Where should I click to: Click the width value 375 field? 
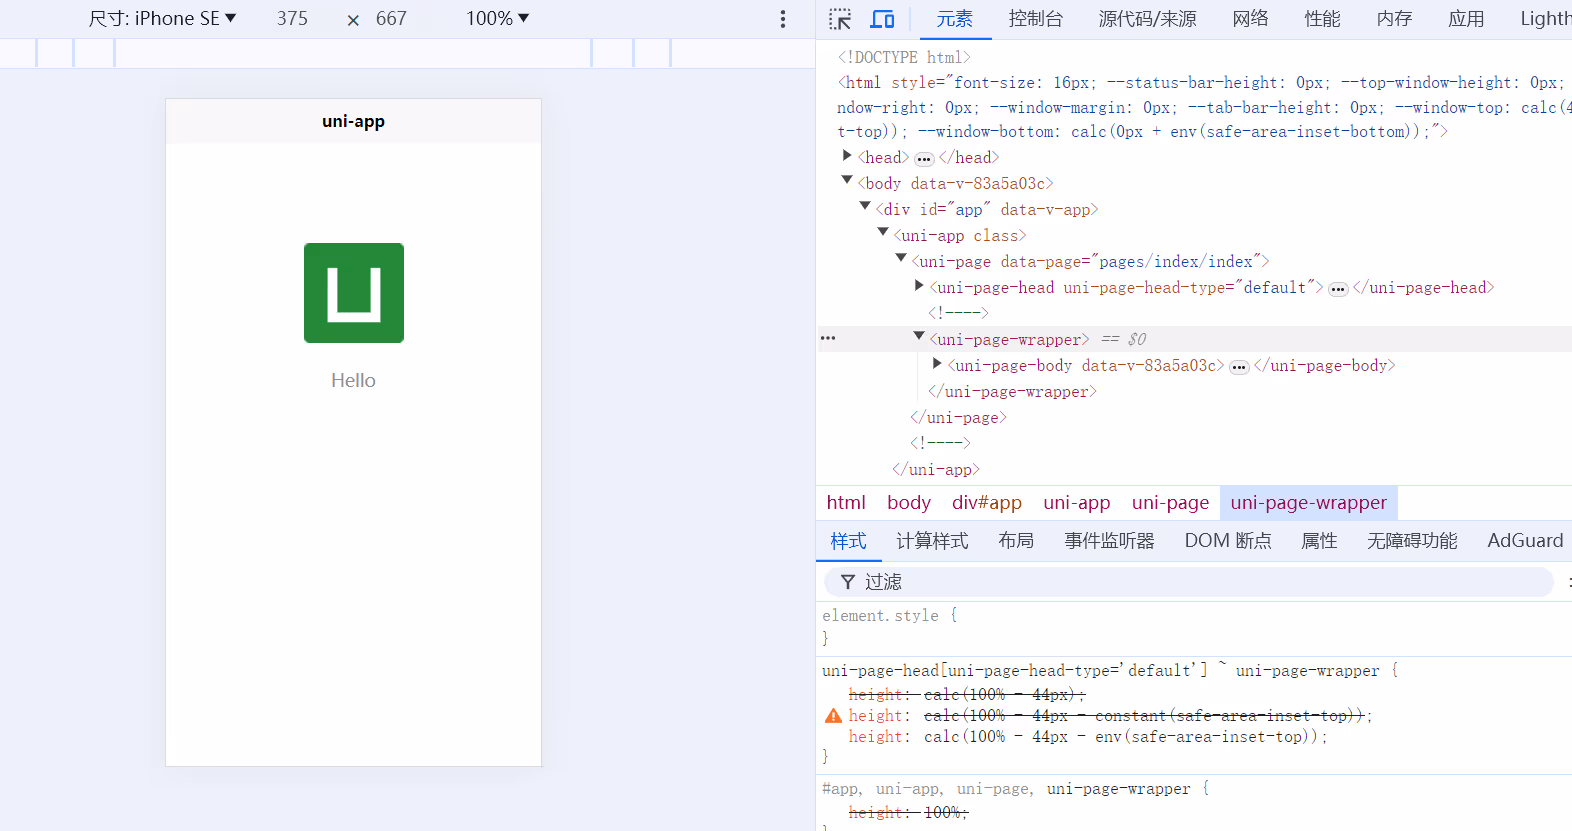point(292,19)
